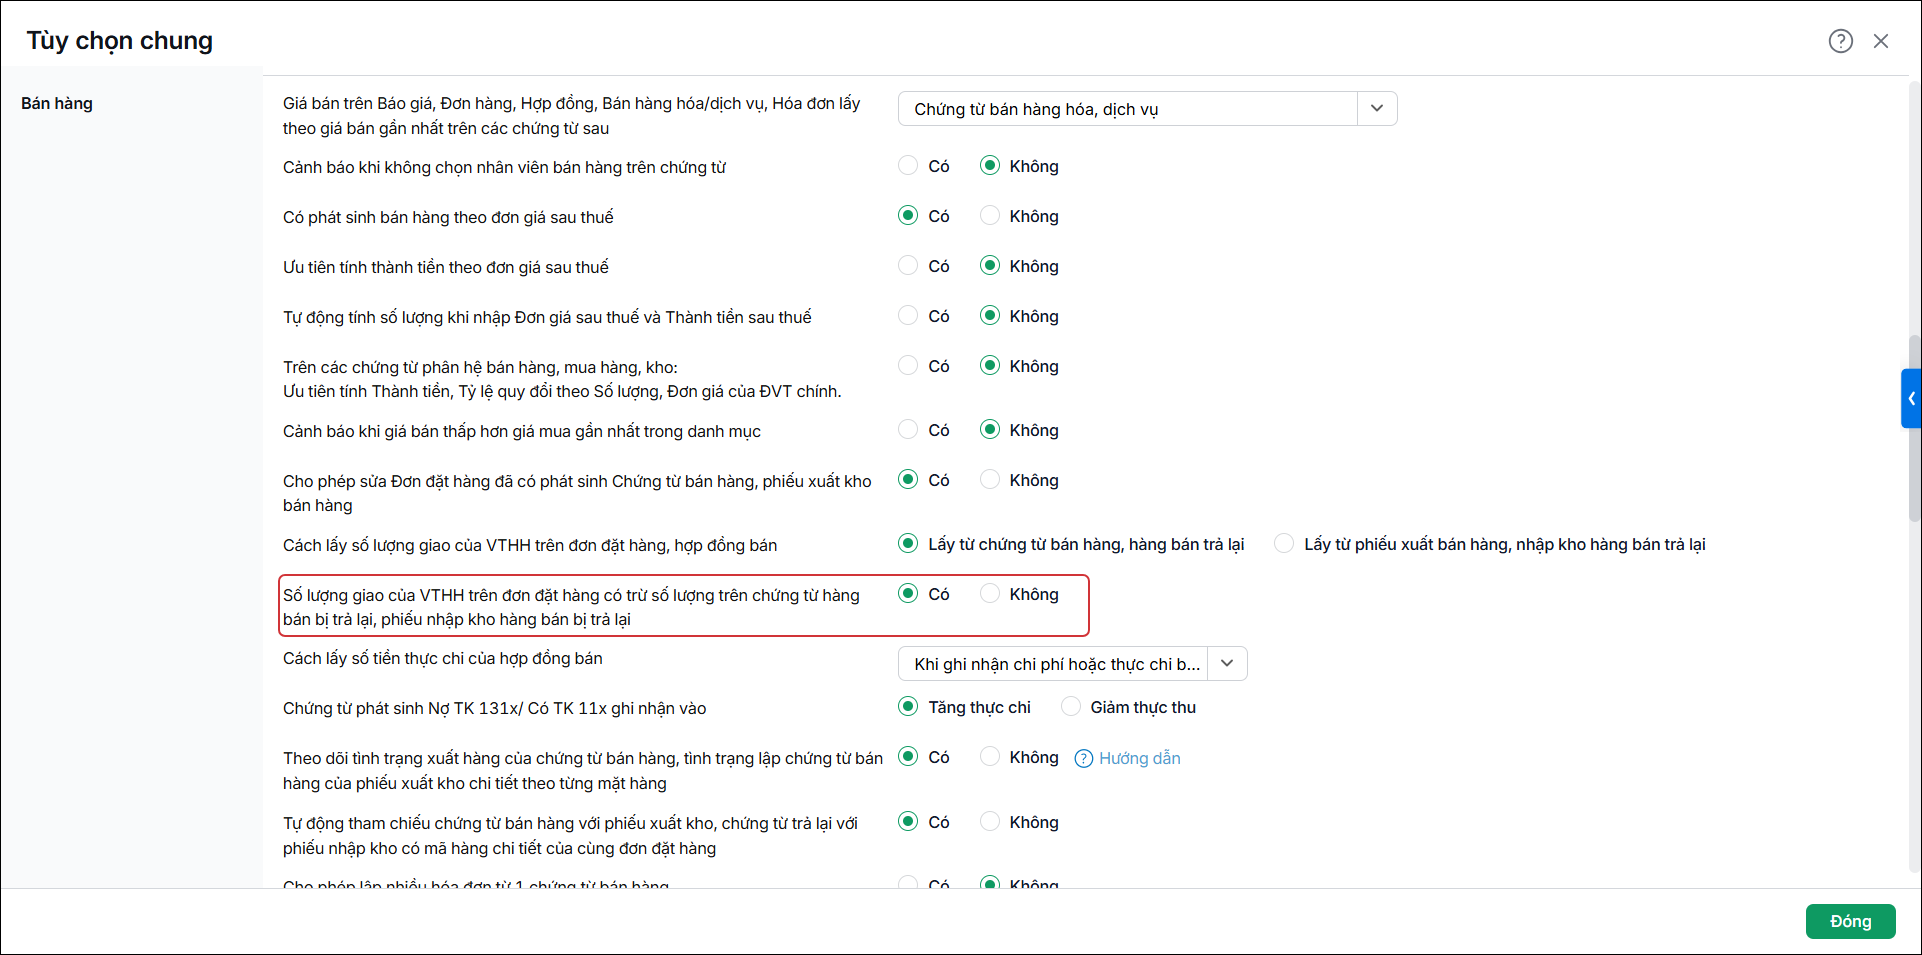Viewport: 1922px width, 955px height.
Task: Click the label Cách lấy số lượng giao của VTHH
Action: click(530, 545)
